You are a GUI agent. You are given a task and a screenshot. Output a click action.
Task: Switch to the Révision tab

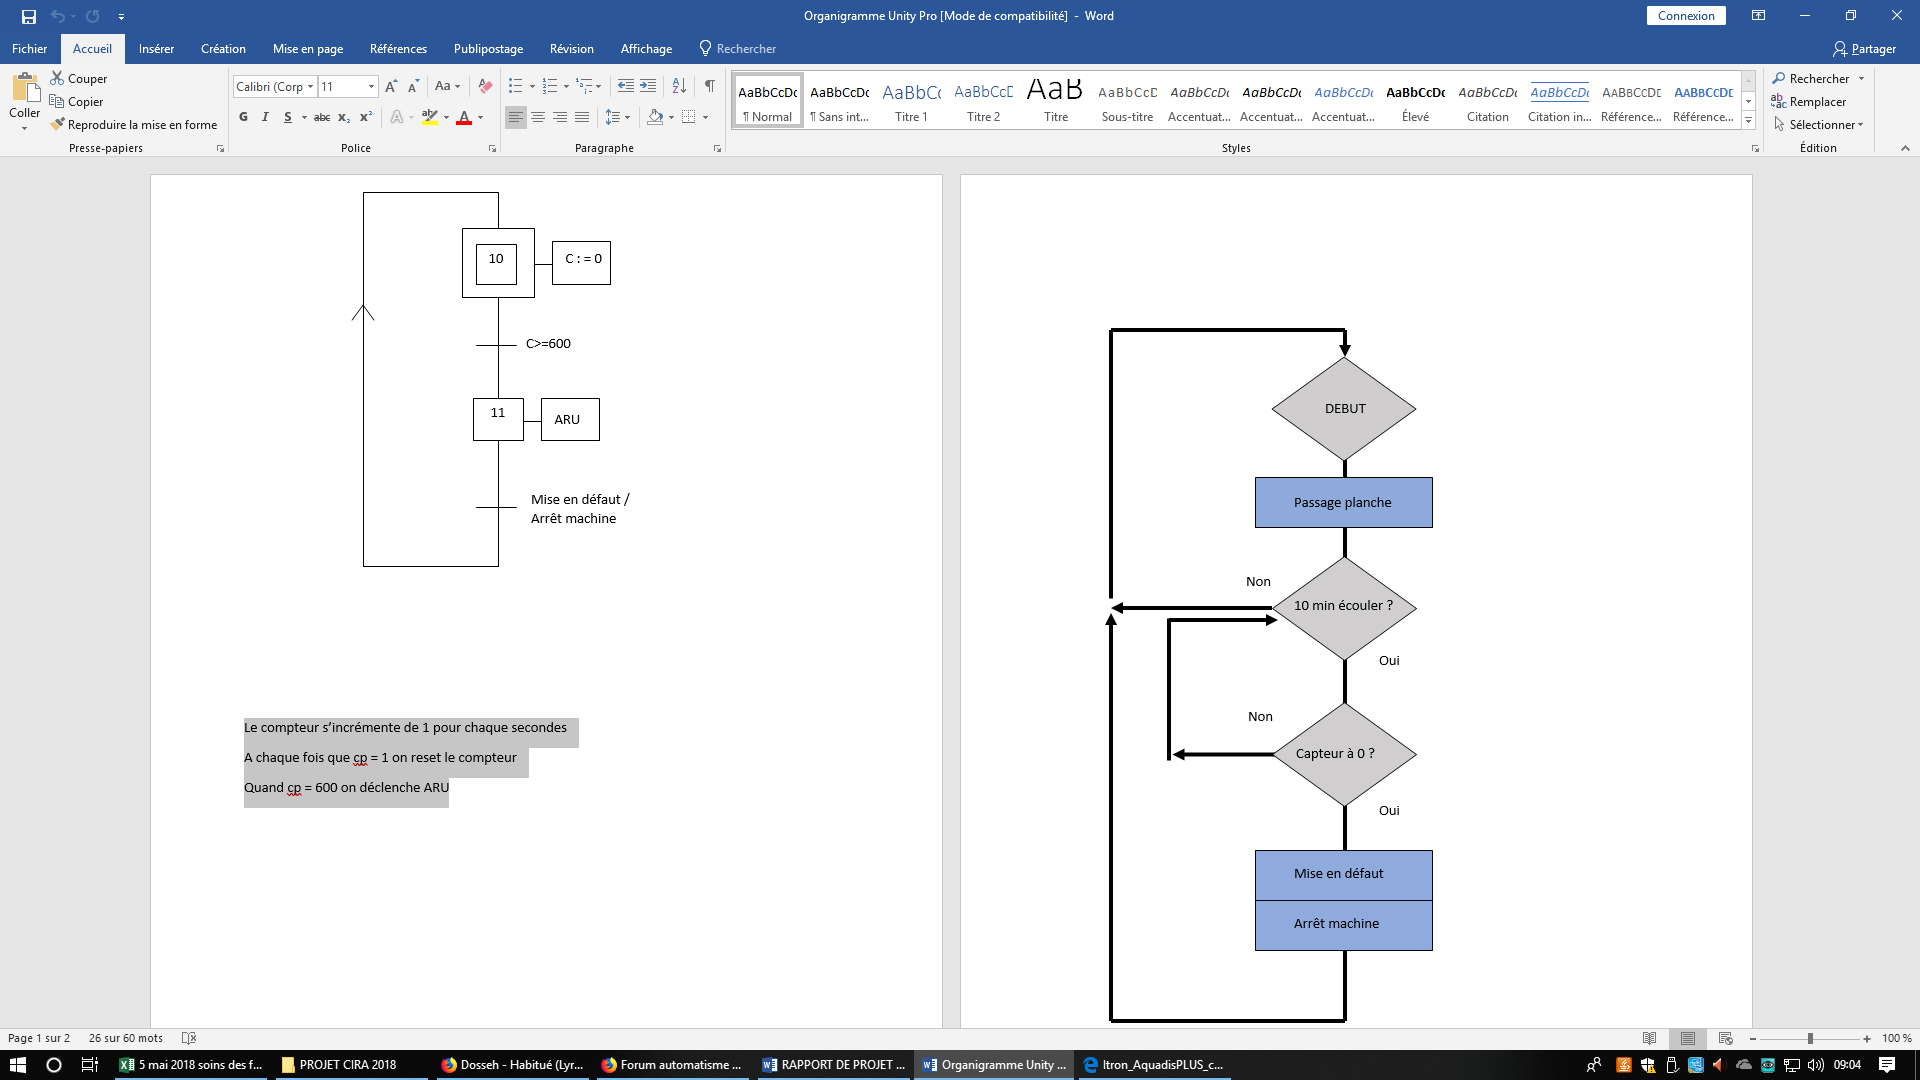571,49
